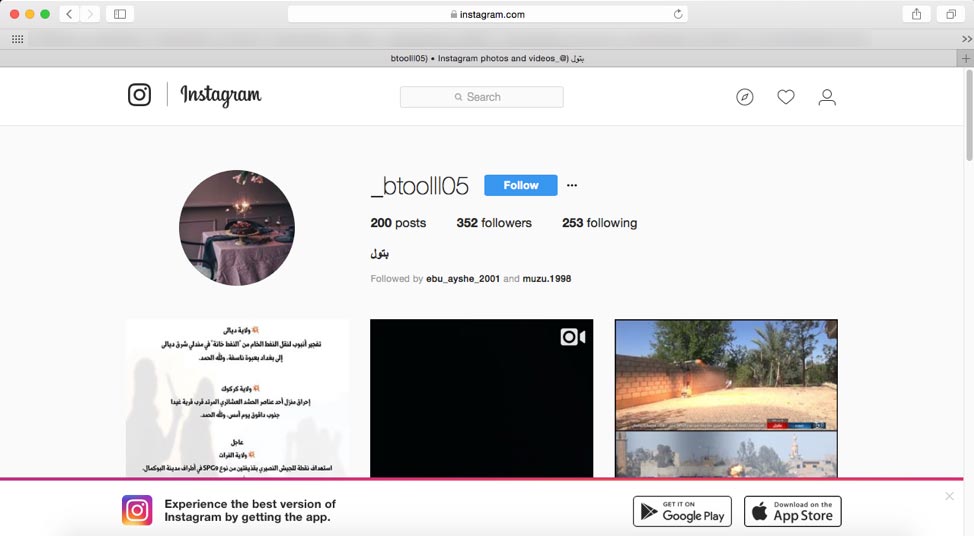Open the 352 followers list
This screenshot has width=974, height=536.
click(494, 223)
